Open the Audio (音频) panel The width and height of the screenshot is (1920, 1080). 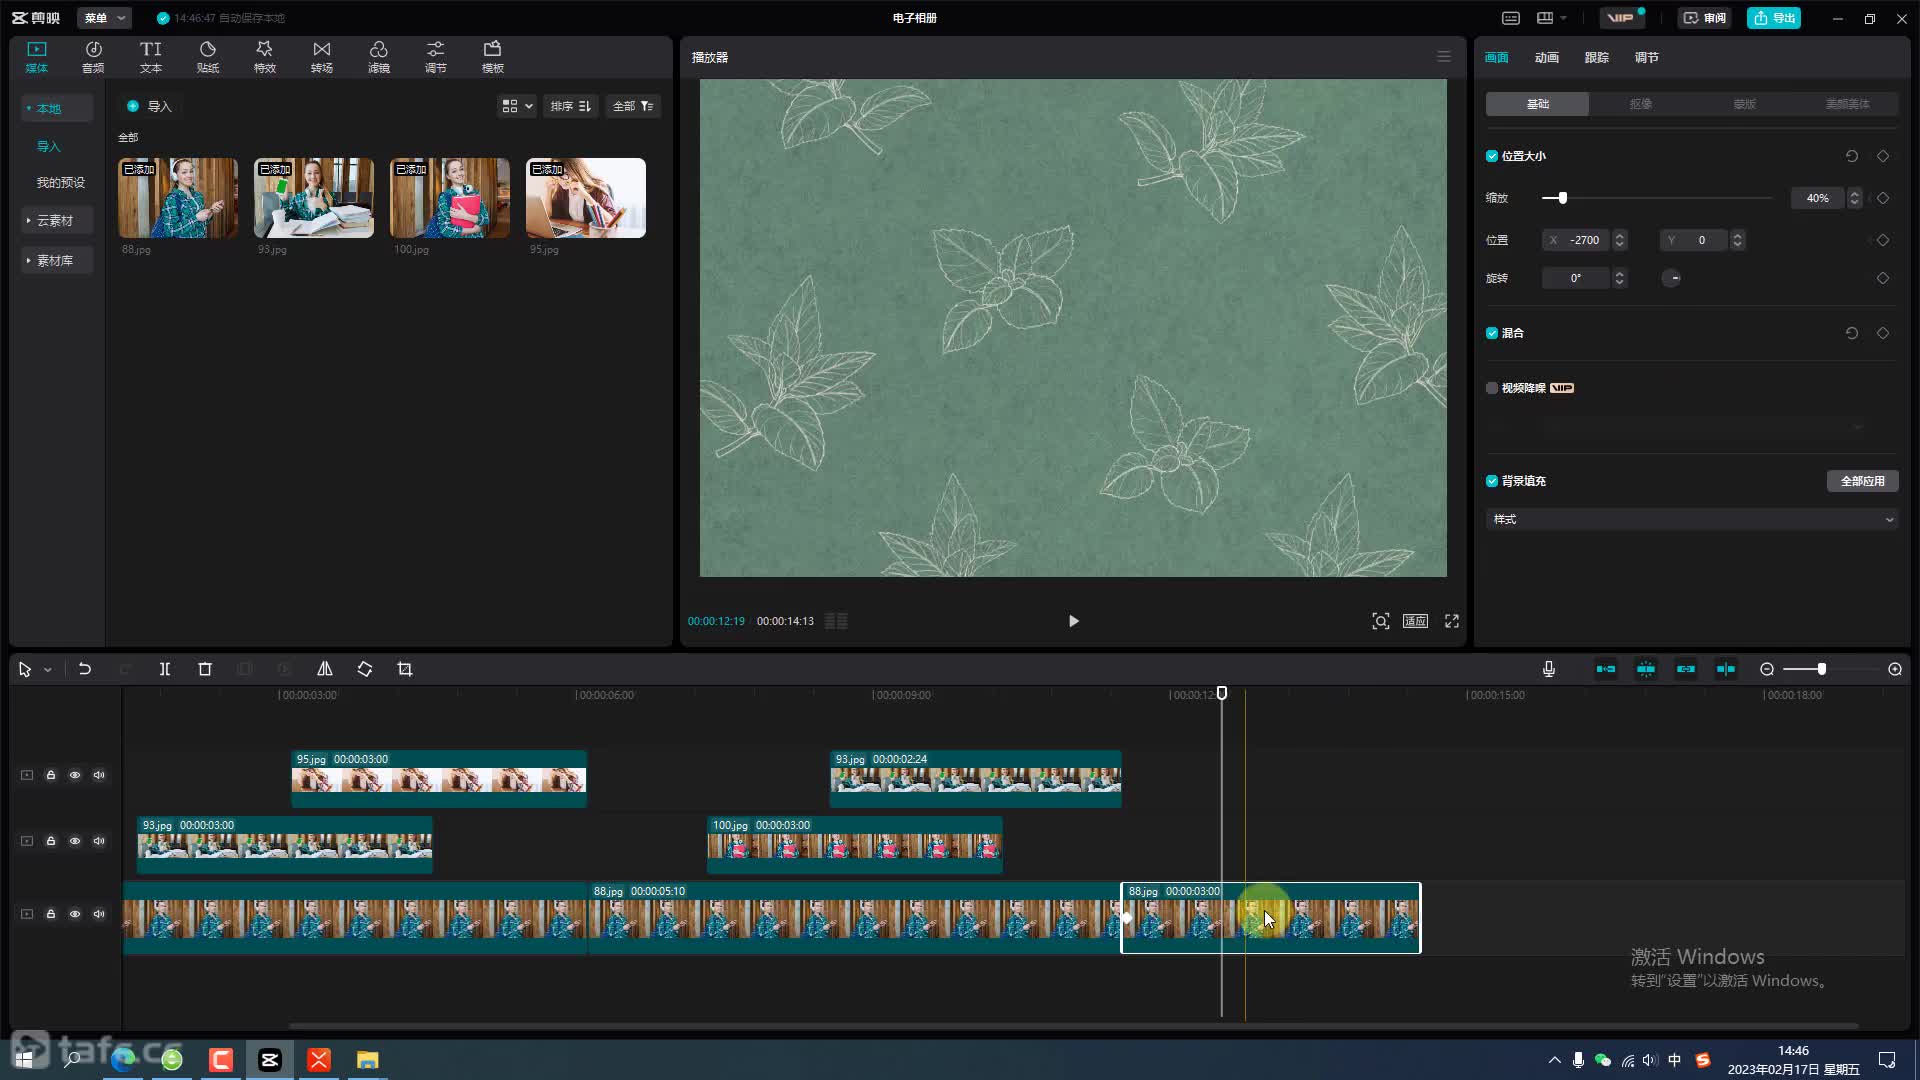click(93, 57)
